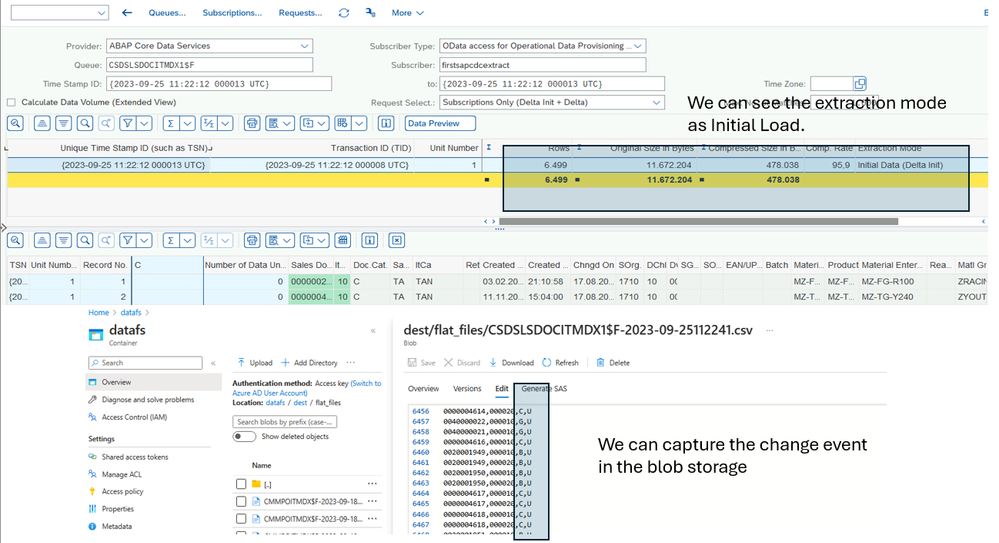Click the sum total icon in the request list toolbar
This screenshot has width=999, height=543.
click(x=170, y=124)
